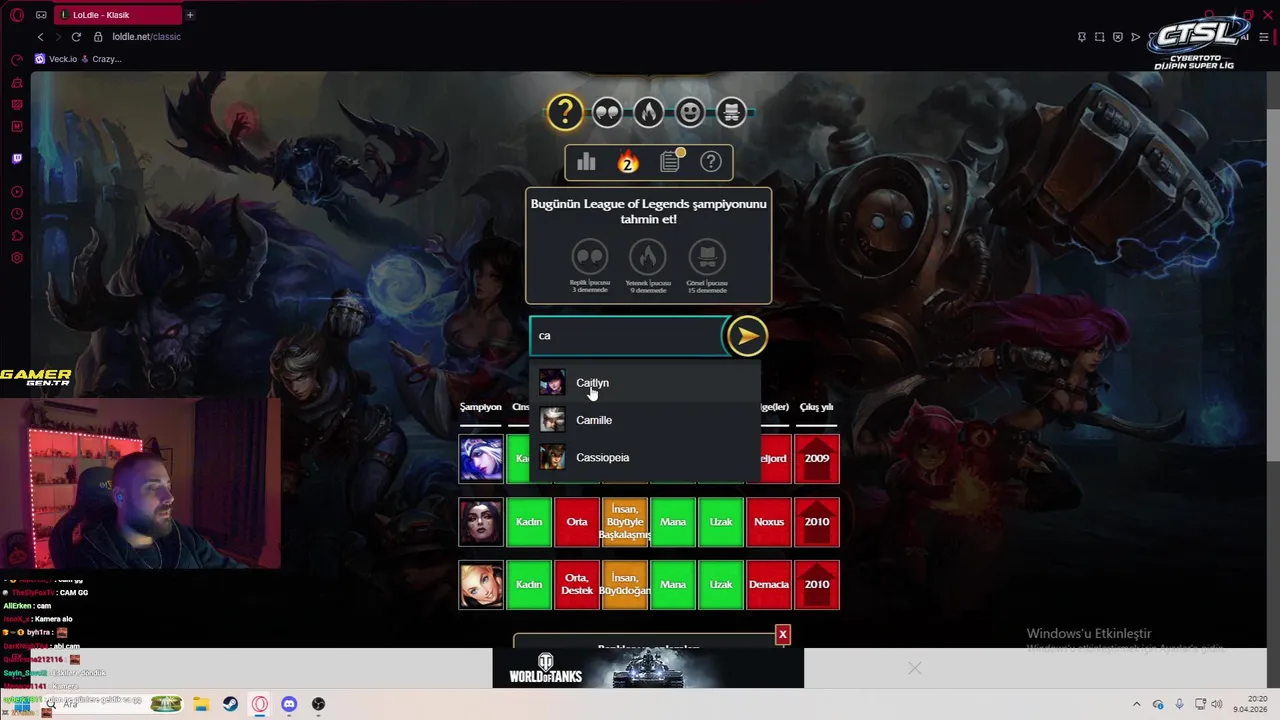This screenshot has width=1280, height=720.
Task: Open File Explorer from the taskbar
Action: (200, 704)
